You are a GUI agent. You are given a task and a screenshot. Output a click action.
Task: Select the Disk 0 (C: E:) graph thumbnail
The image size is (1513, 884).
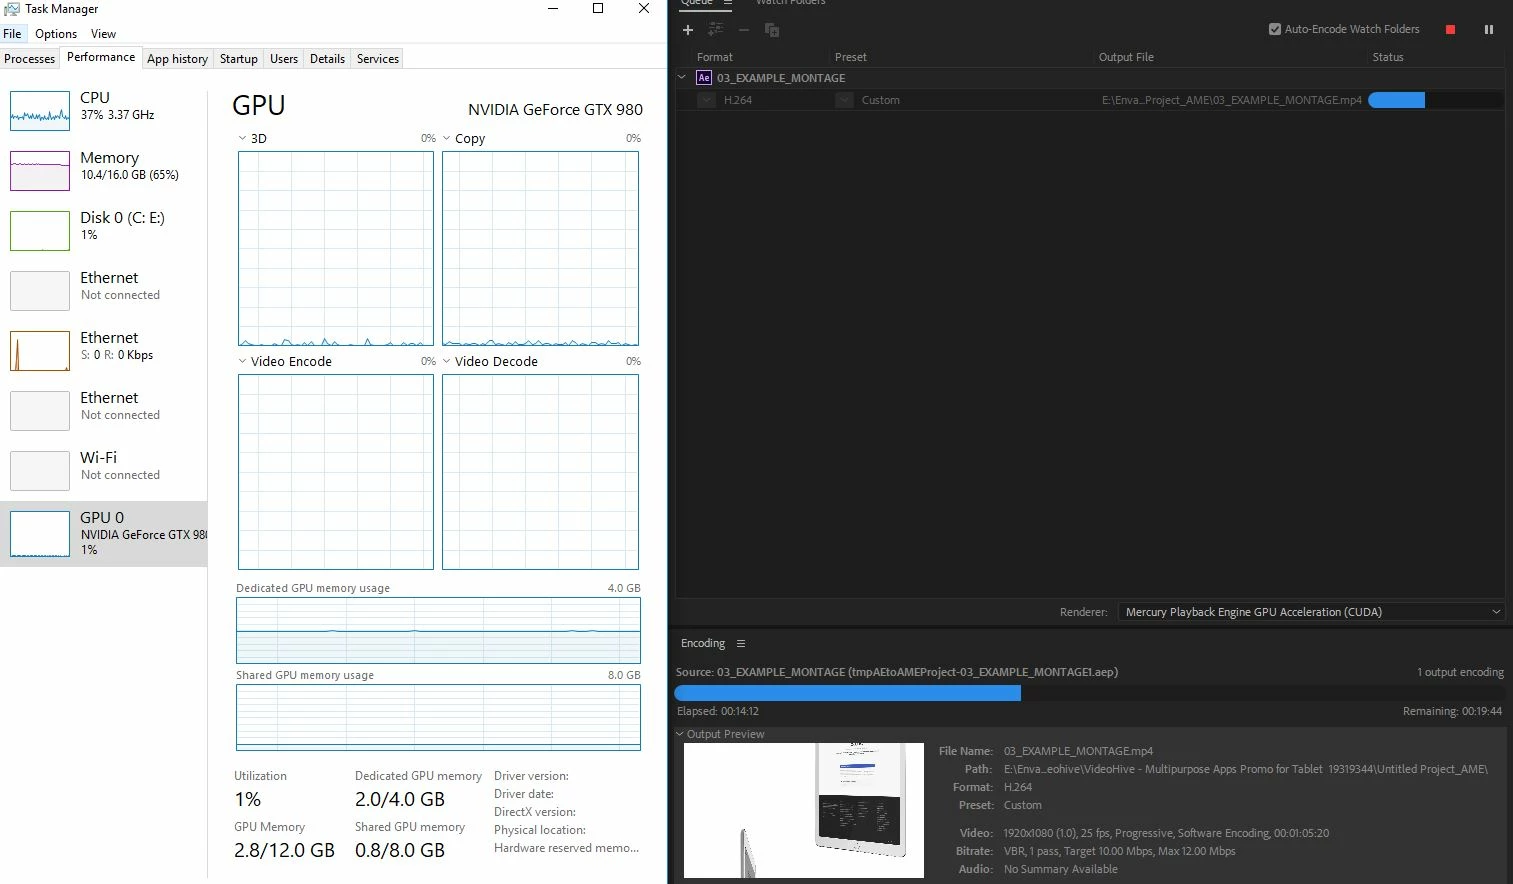coord(40,230)
